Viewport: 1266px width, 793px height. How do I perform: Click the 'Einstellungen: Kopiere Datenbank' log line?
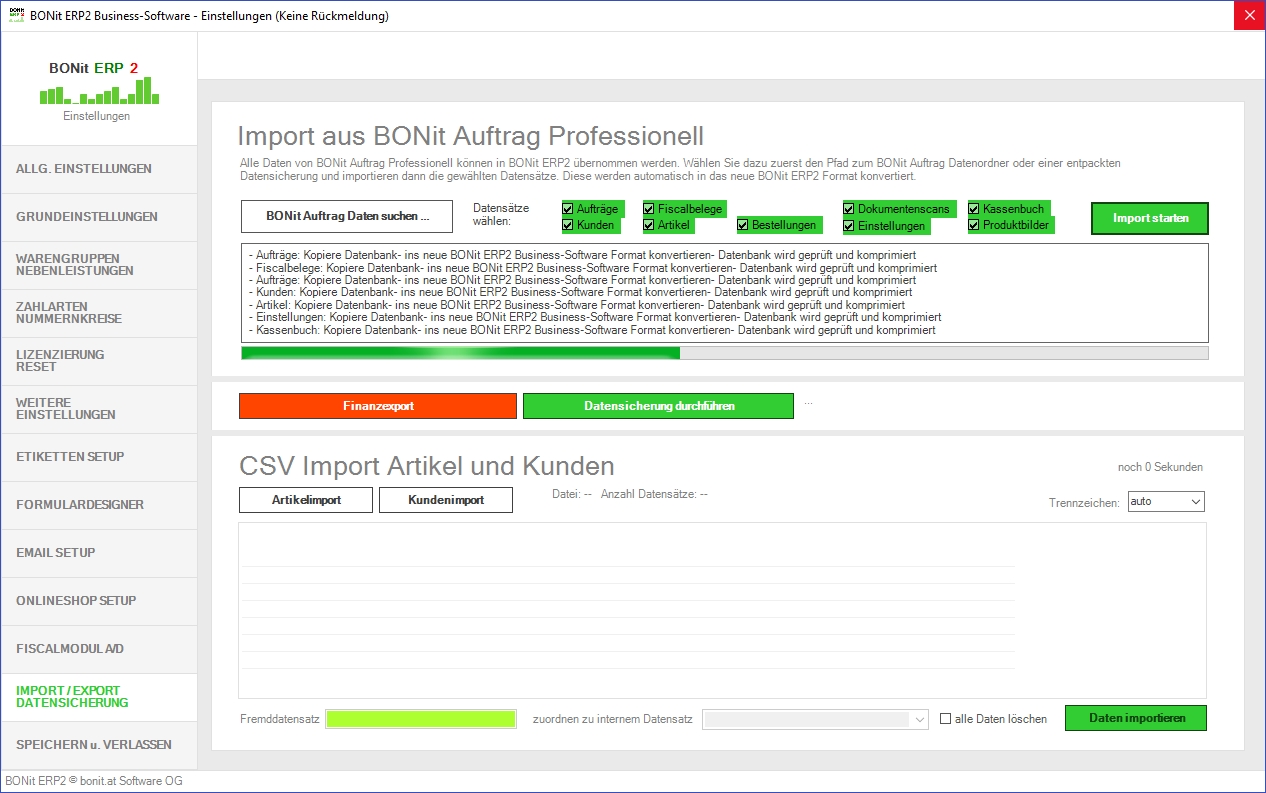click(x=594, y=318)
